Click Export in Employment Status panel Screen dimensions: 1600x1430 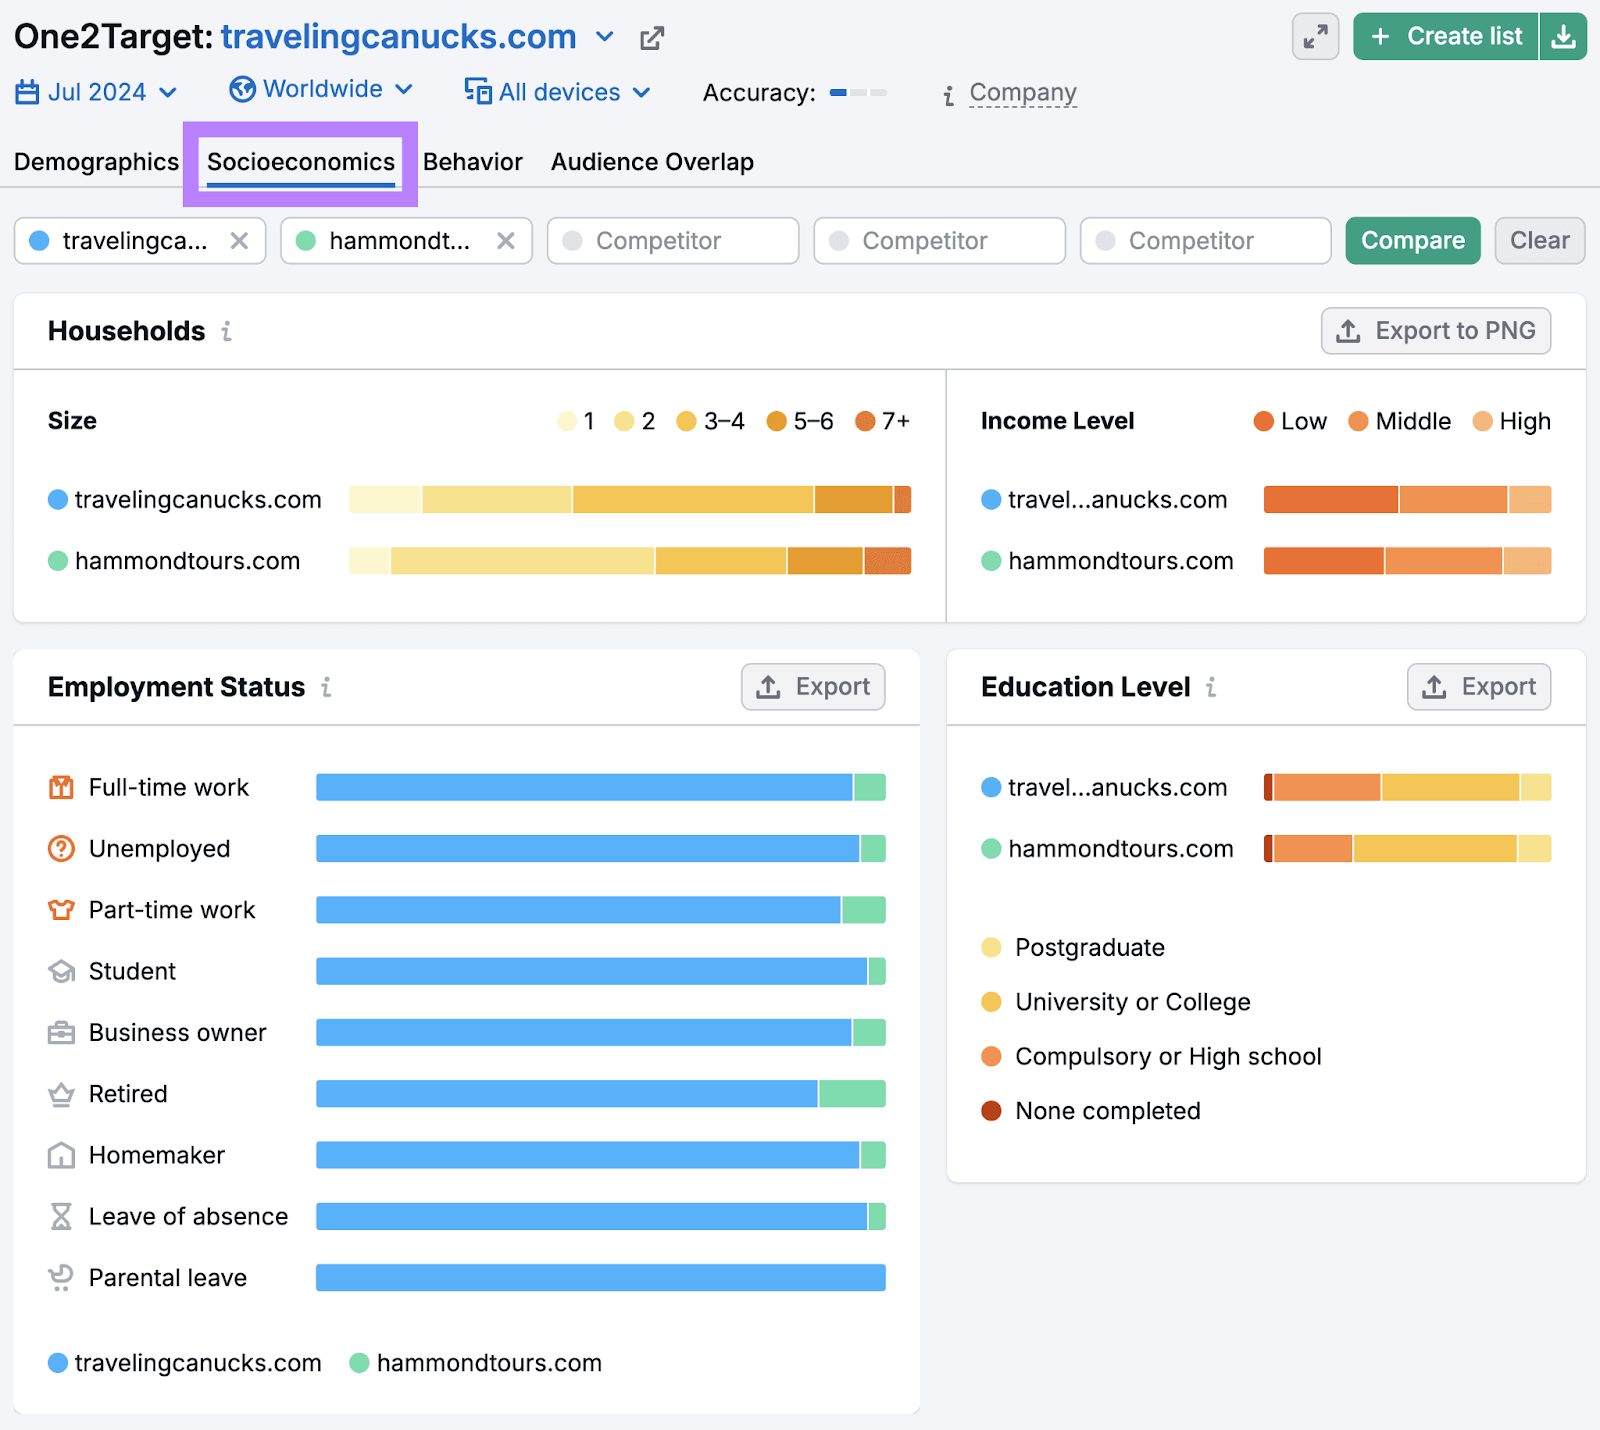(813, 687)
